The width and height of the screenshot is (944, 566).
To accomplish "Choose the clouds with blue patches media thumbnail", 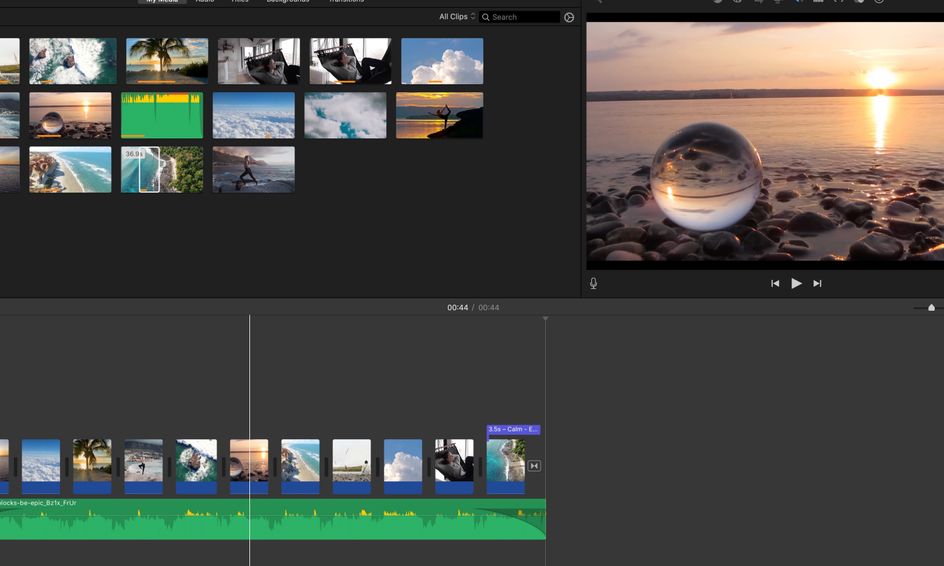I will (346, 115).
